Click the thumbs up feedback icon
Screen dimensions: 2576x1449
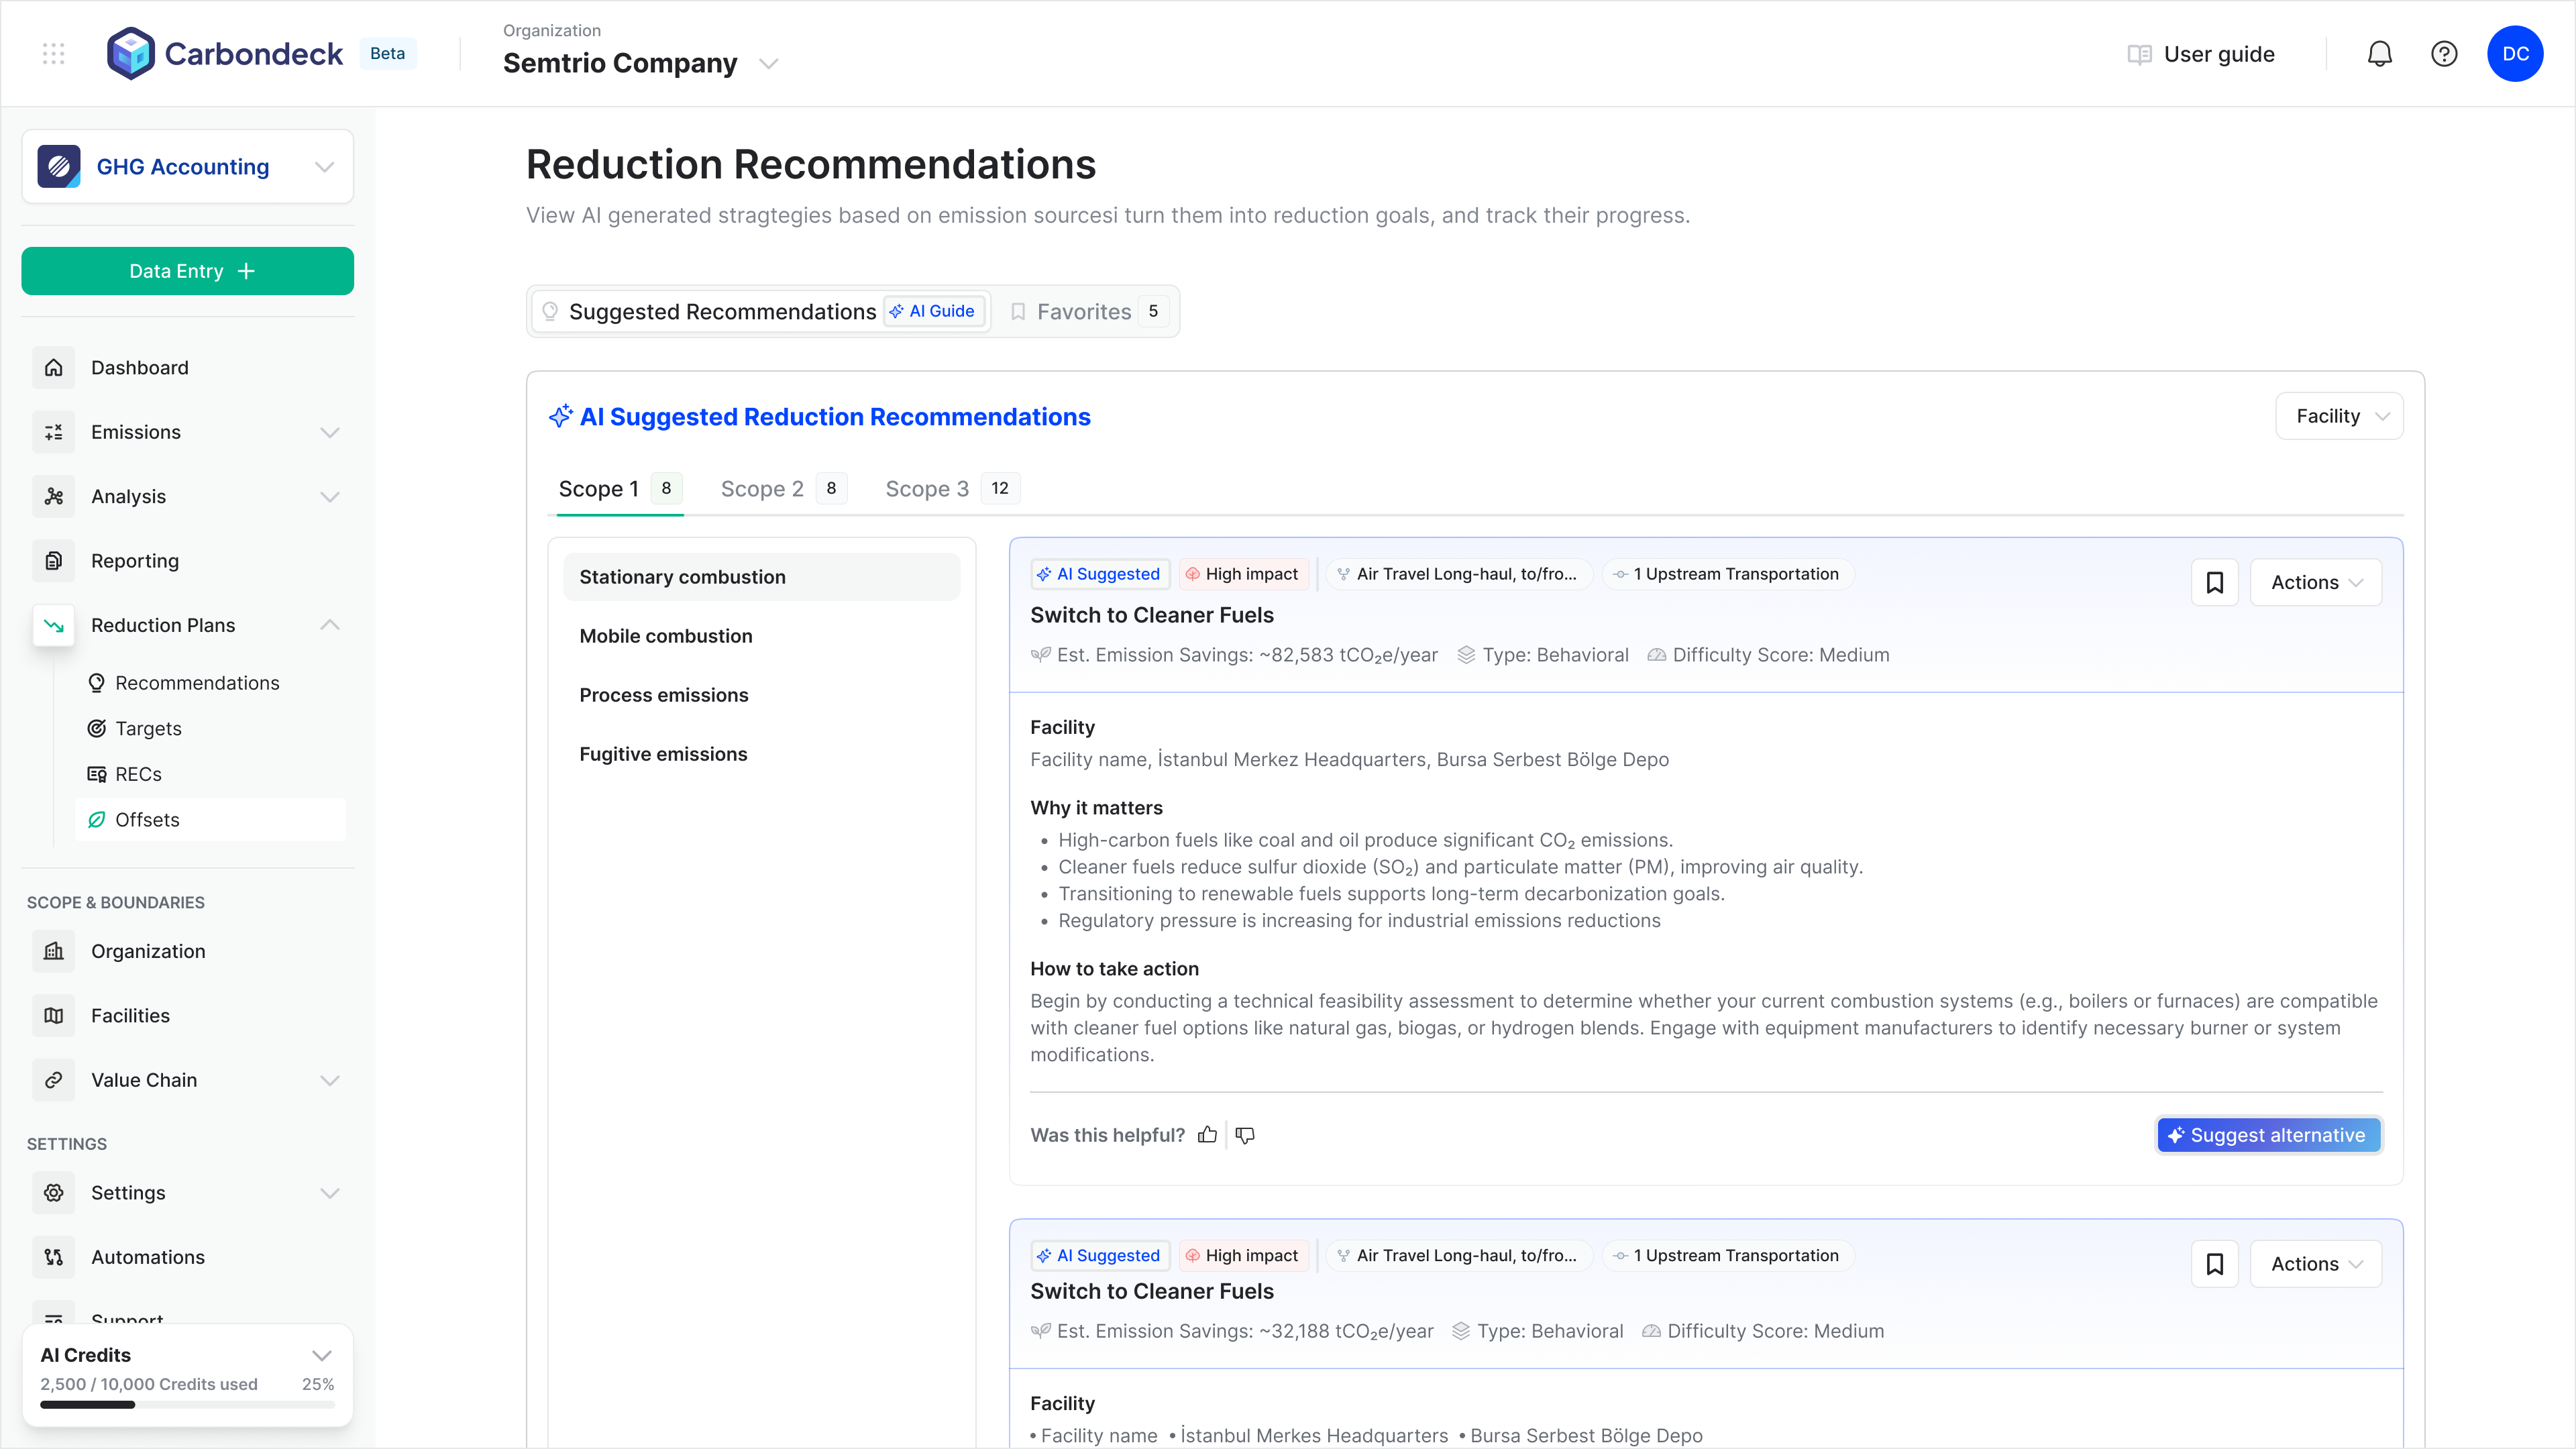coord(1207,1135)
